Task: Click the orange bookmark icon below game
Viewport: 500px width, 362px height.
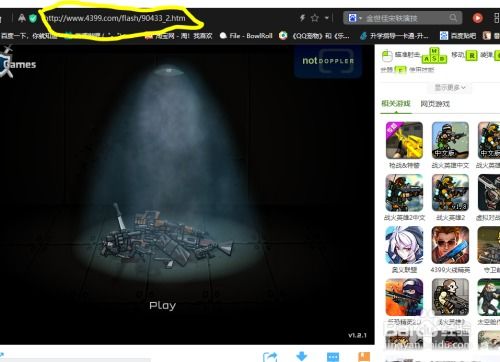Action: tap(364, 356)
